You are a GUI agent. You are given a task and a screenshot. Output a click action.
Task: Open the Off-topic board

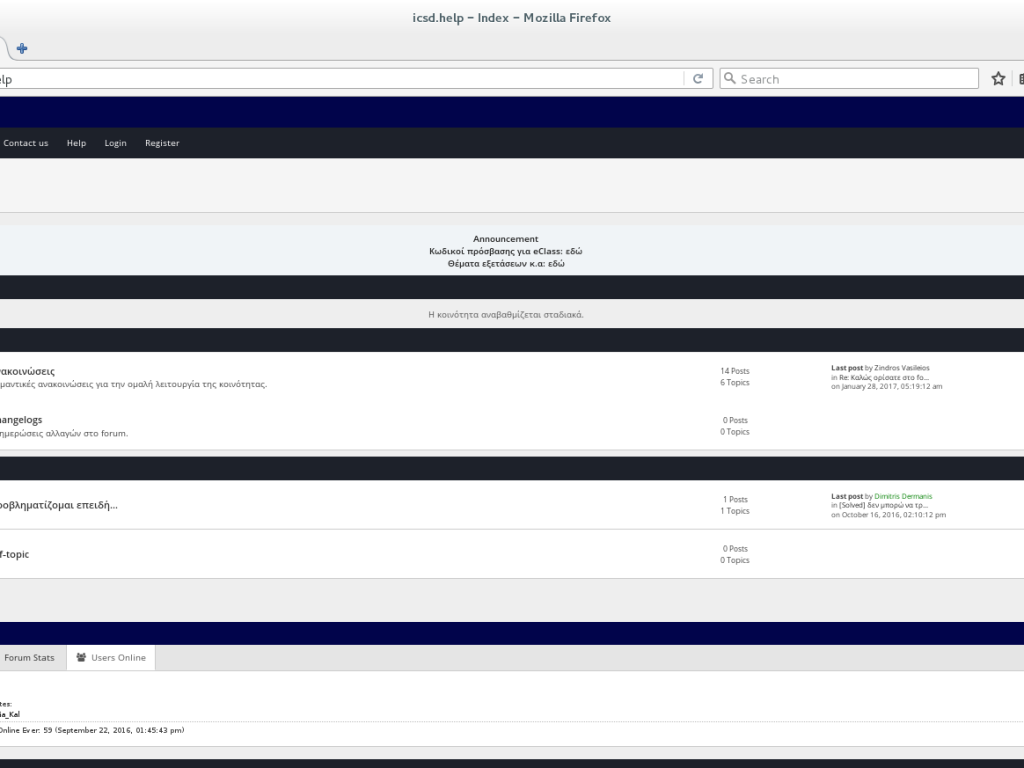pos(15,554)
